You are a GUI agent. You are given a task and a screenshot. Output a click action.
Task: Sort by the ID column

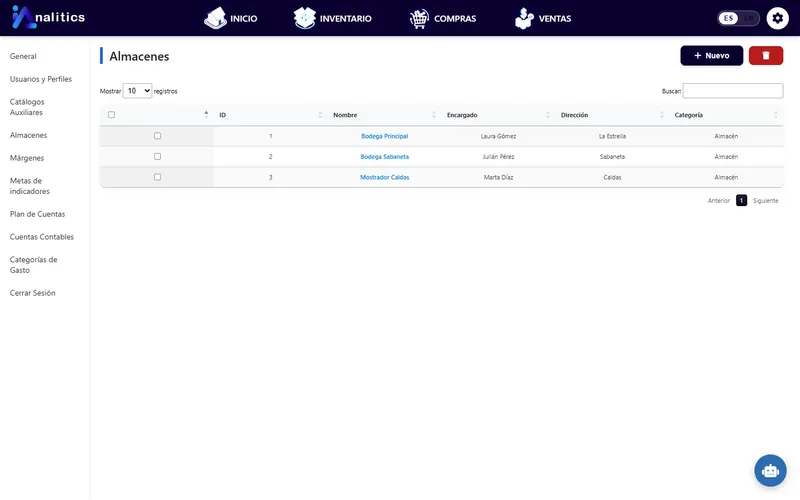click(270, 115)
